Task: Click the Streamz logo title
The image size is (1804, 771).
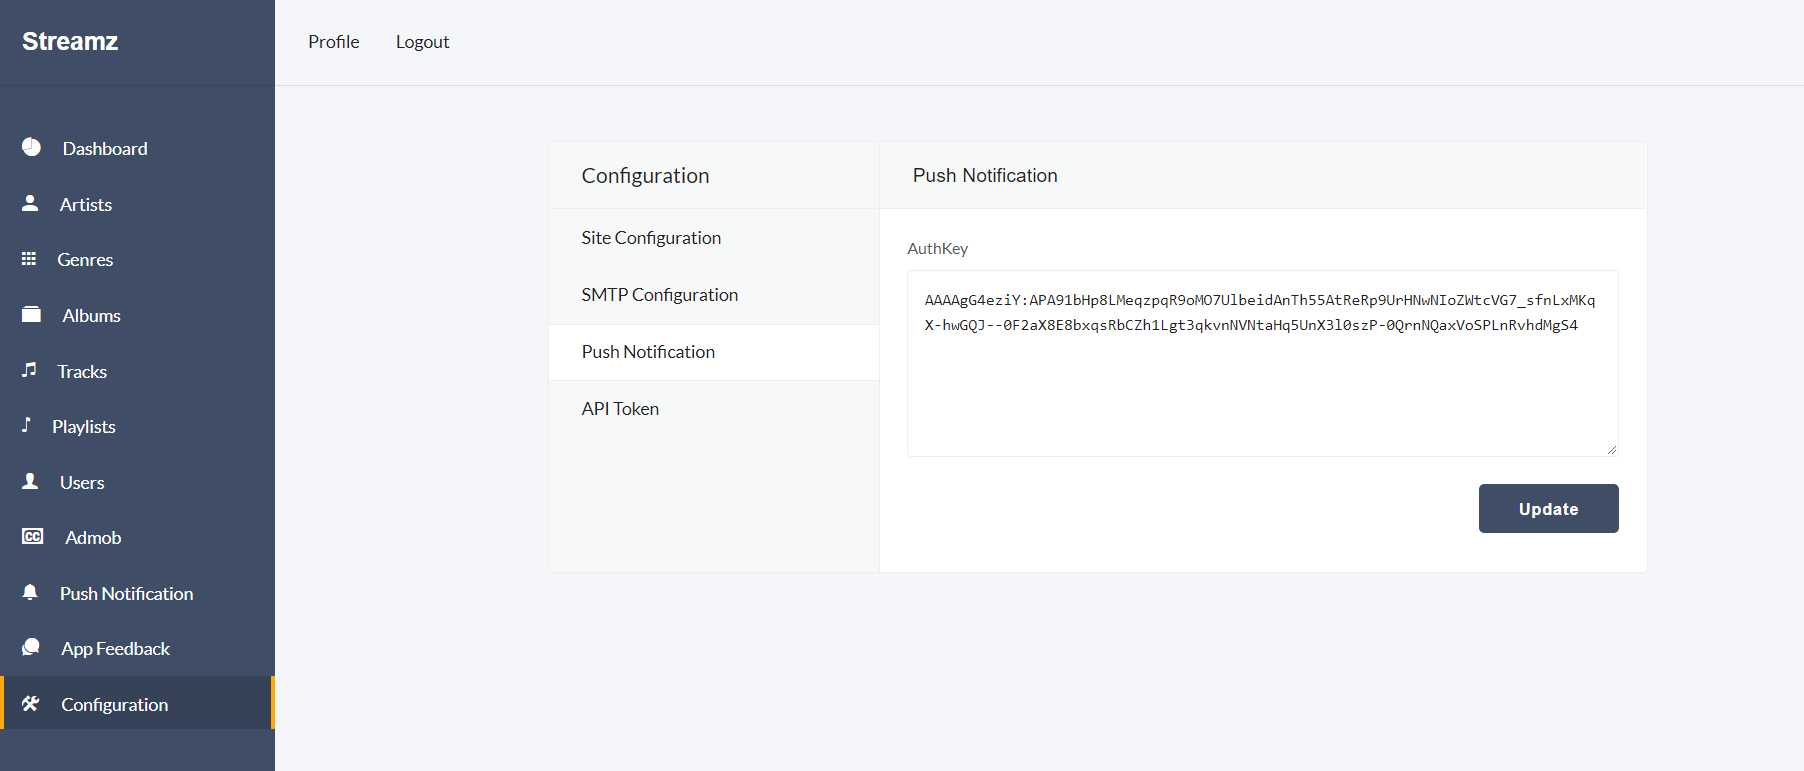Action: (70, 42)
